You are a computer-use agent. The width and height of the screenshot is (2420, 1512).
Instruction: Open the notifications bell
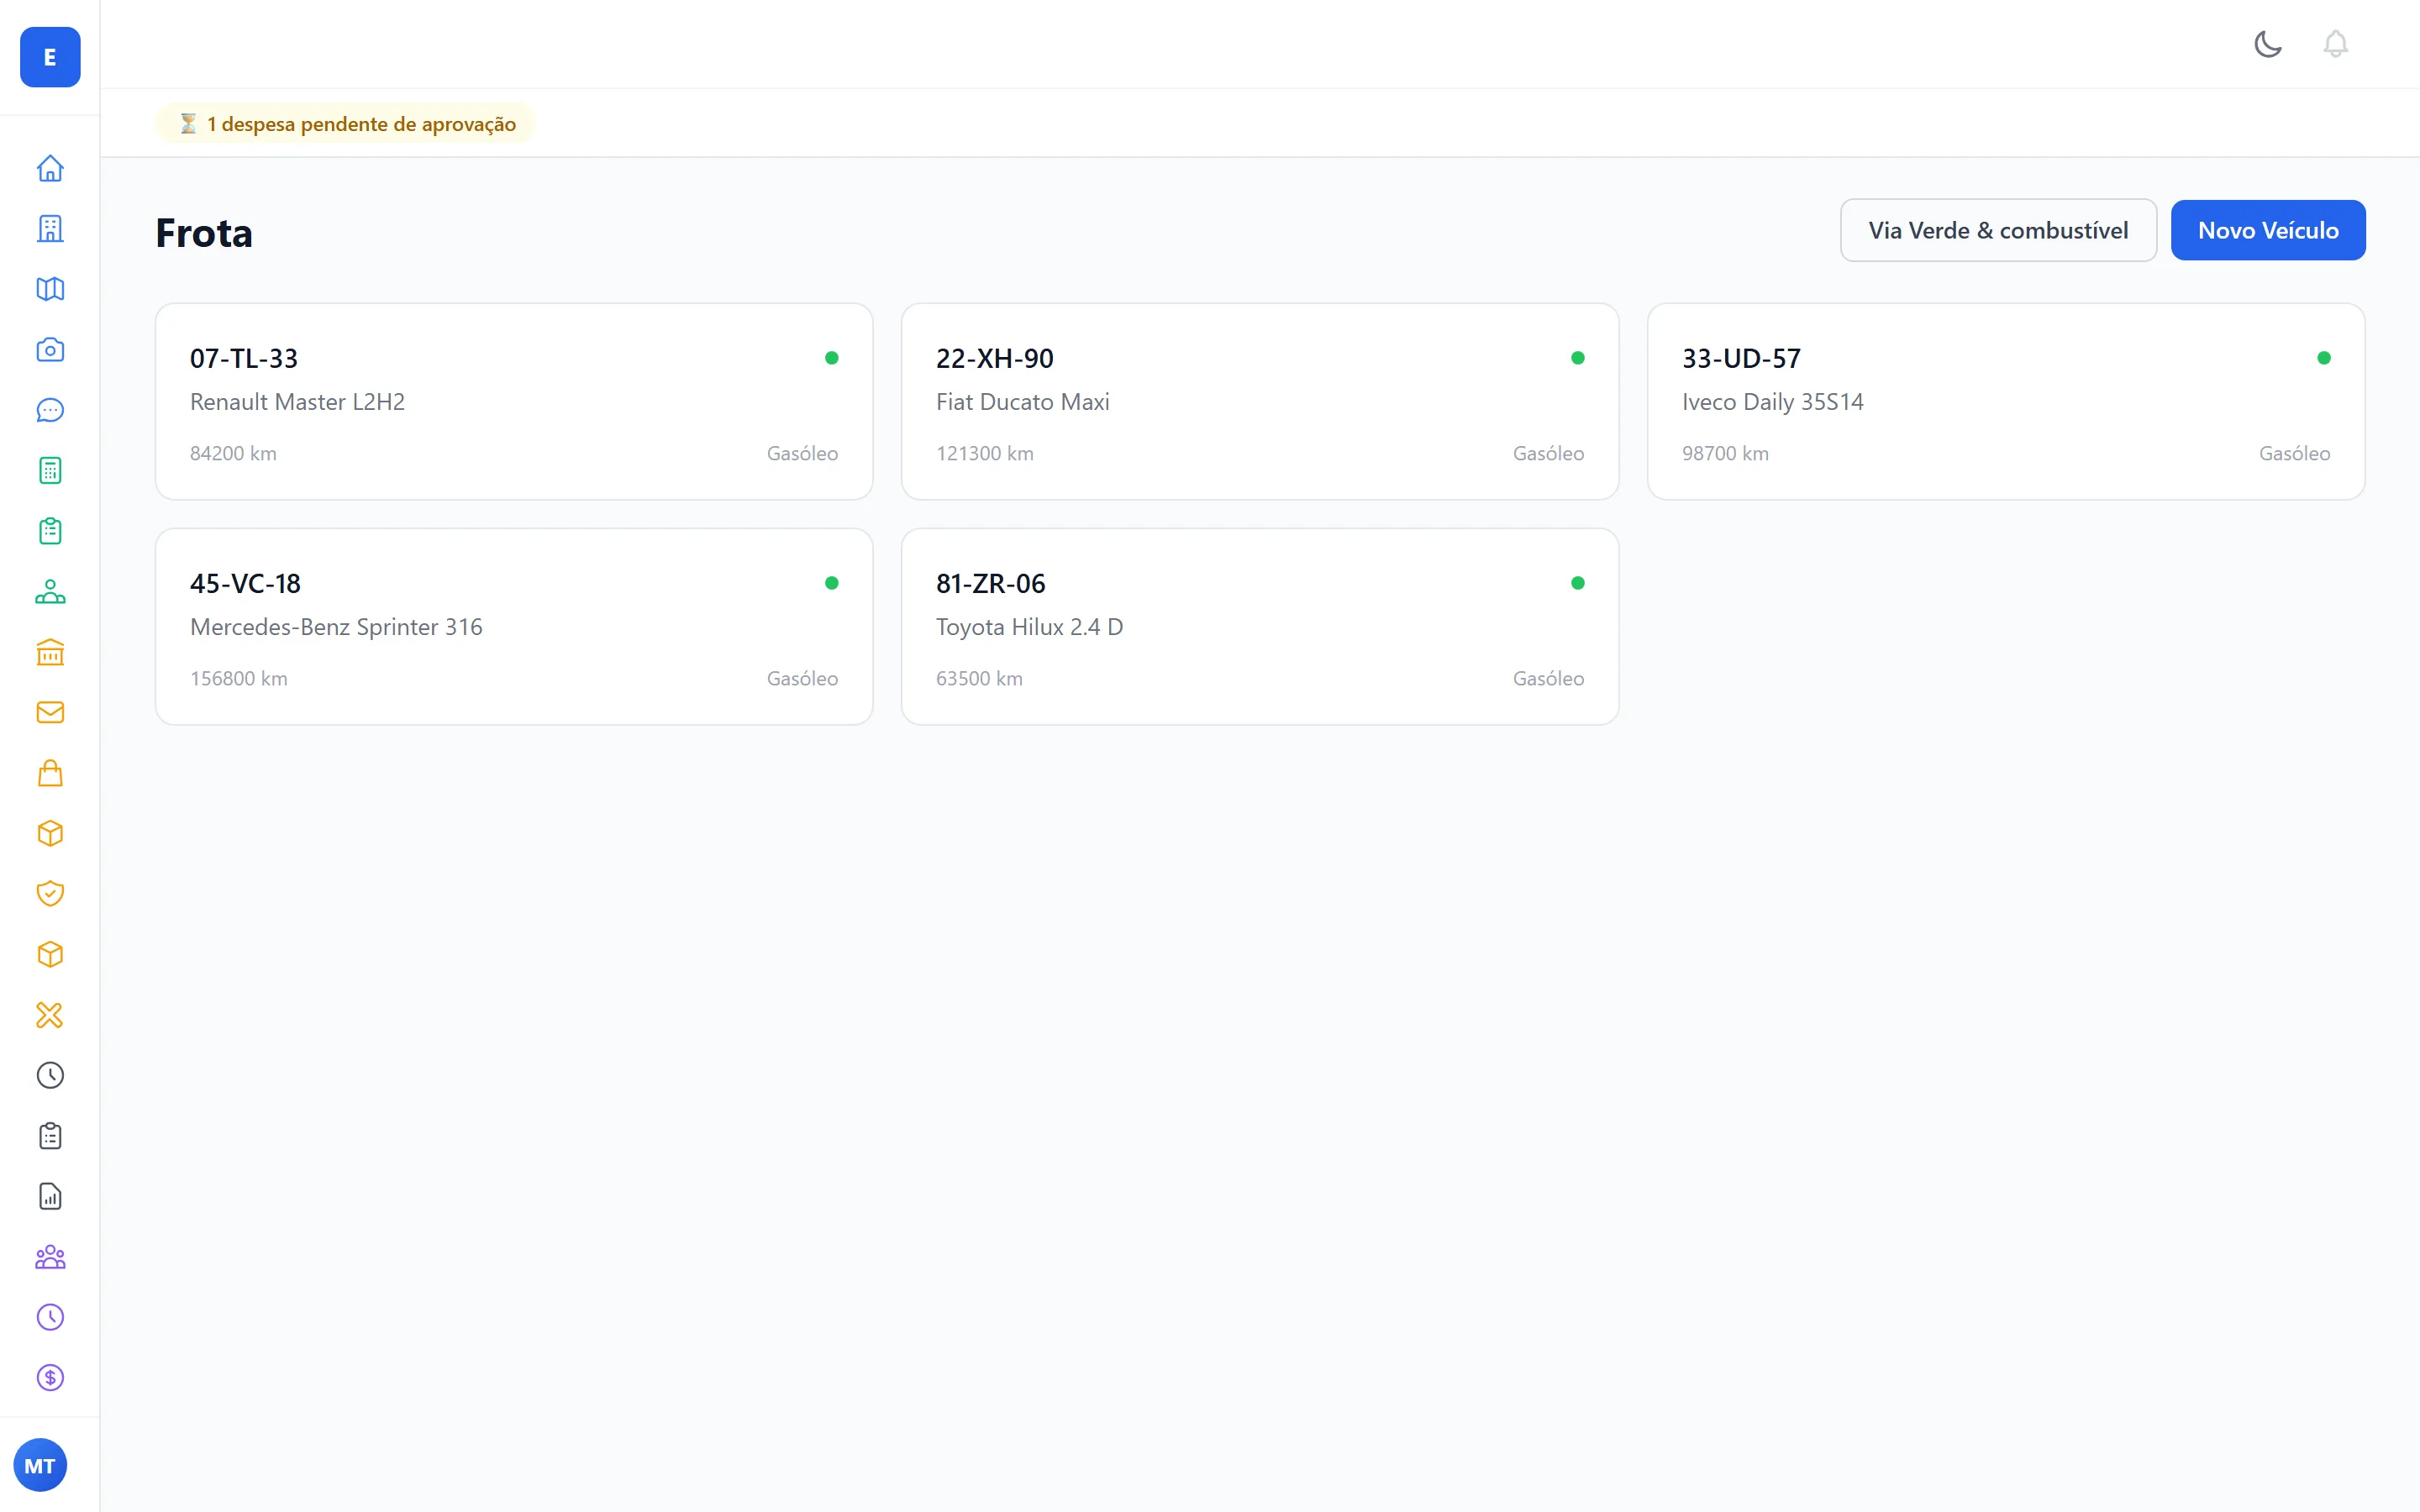2335,44
